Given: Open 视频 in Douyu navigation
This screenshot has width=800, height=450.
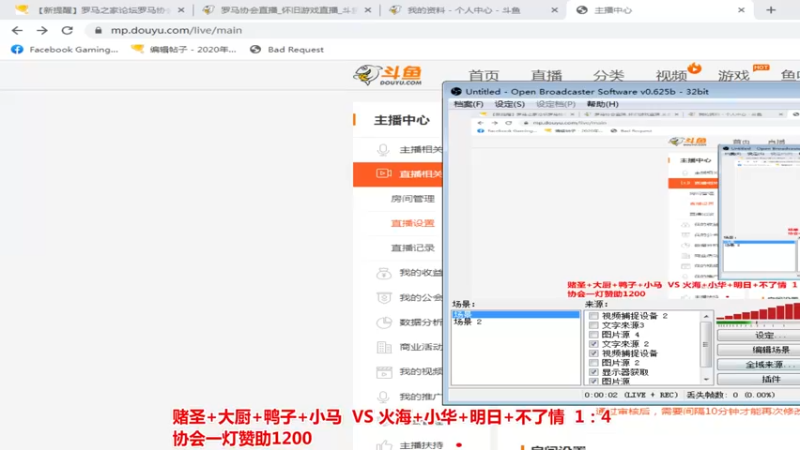Looking at the screenshot, I should [671, 76].
